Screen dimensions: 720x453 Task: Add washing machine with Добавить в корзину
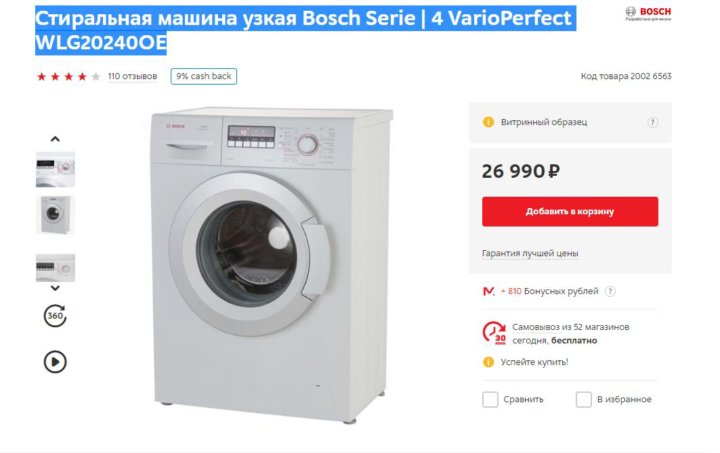tap(570, 212)
